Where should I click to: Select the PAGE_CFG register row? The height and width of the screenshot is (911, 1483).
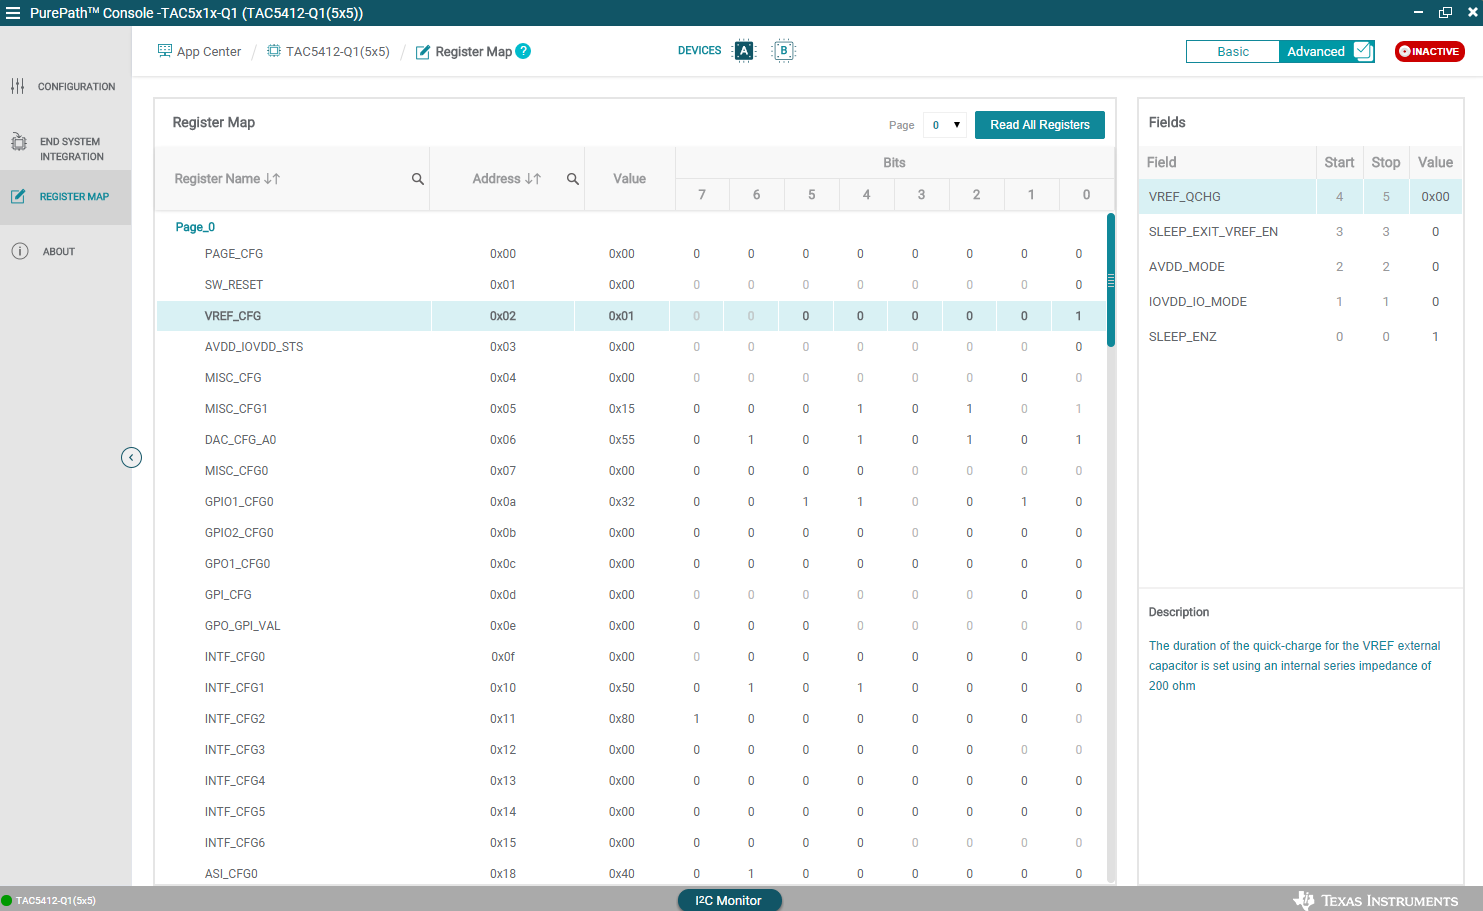pyautogui.click(x=631, y=254)
